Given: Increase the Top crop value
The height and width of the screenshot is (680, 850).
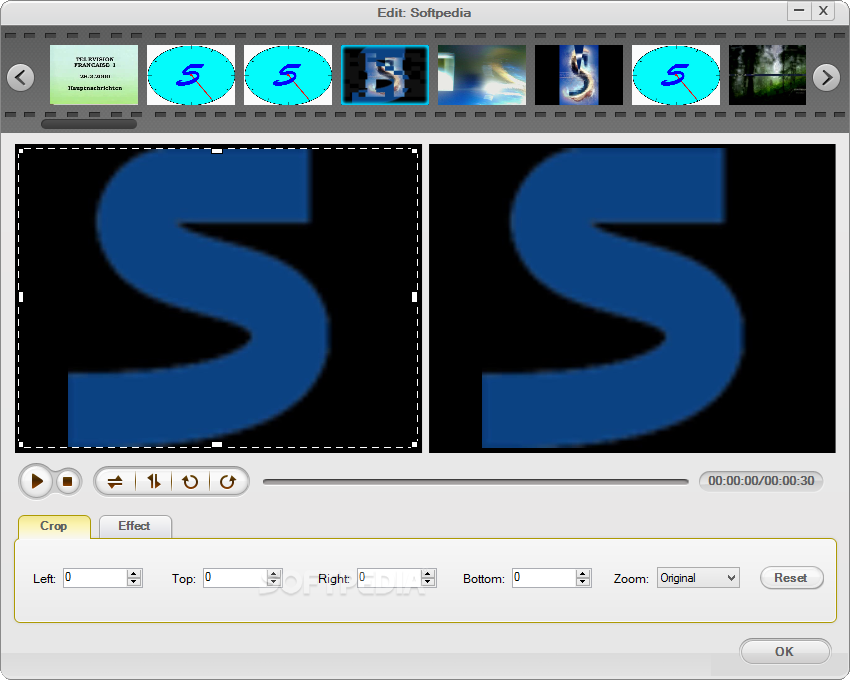Looking at the screenshot, I should [274, 574].
